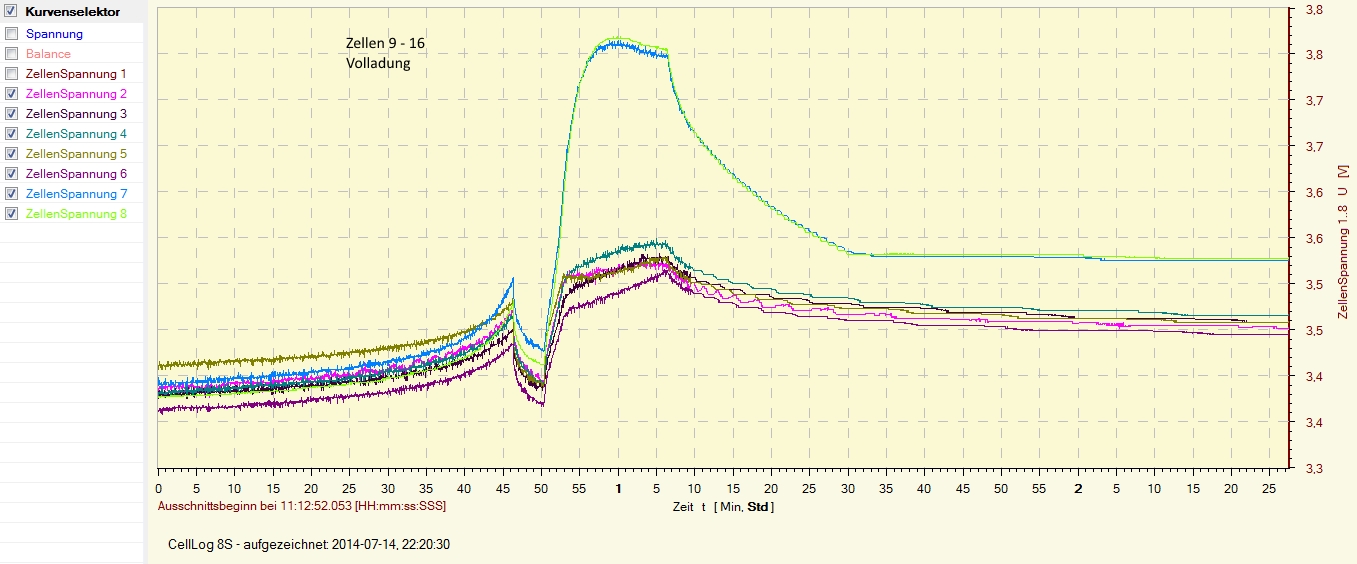
Task: Click the 3,3 value on voltage axis
Action: 1314,468
